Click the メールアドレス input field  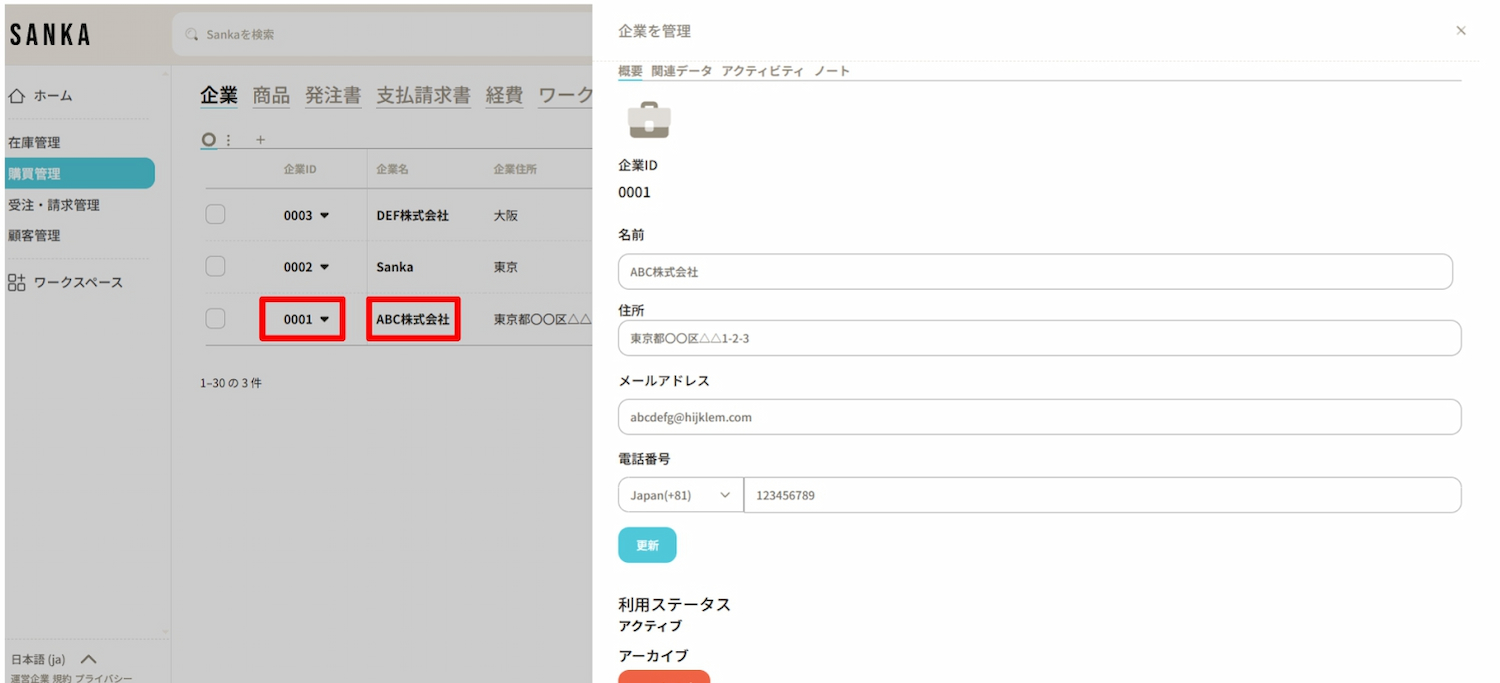point(1039,417)
